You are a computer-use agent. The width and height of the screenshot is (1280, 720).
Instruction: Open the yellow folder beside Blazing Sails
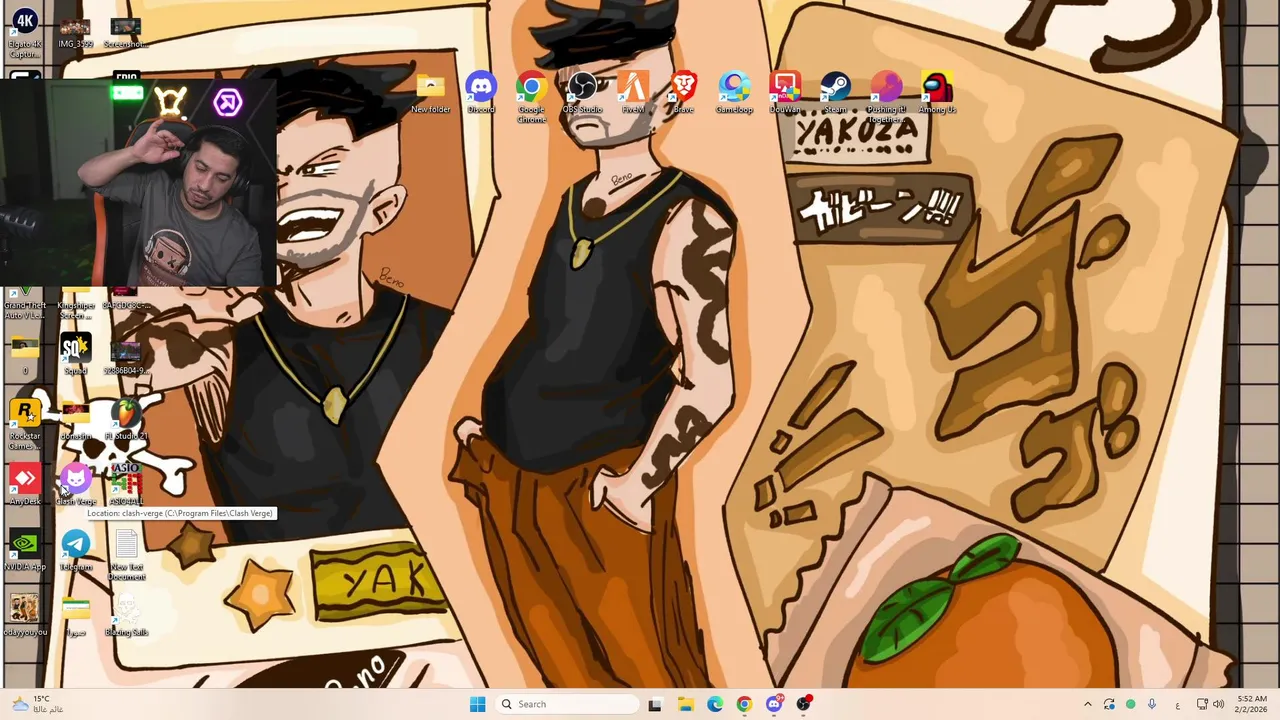(x=76, y=615)
